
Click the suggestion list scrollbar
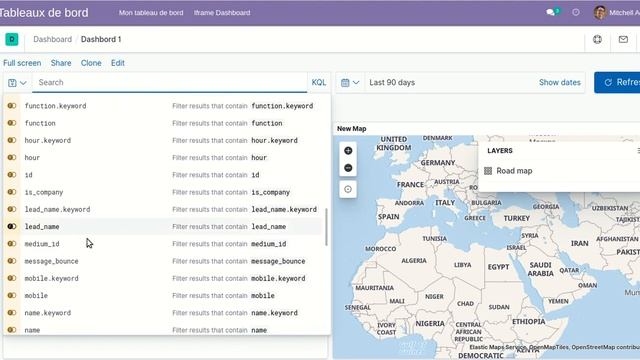[x=327, y=227]
